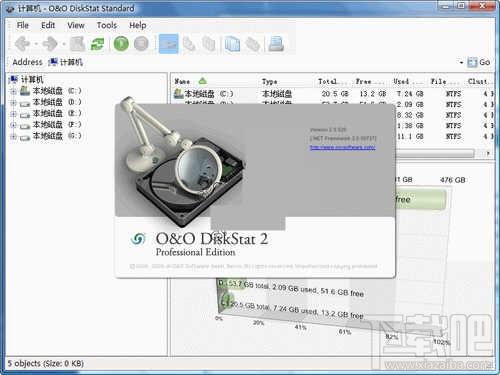Viewport: 500px width, 375px height.
Task: Sort by the Total column header
Action: pos(333,81)
